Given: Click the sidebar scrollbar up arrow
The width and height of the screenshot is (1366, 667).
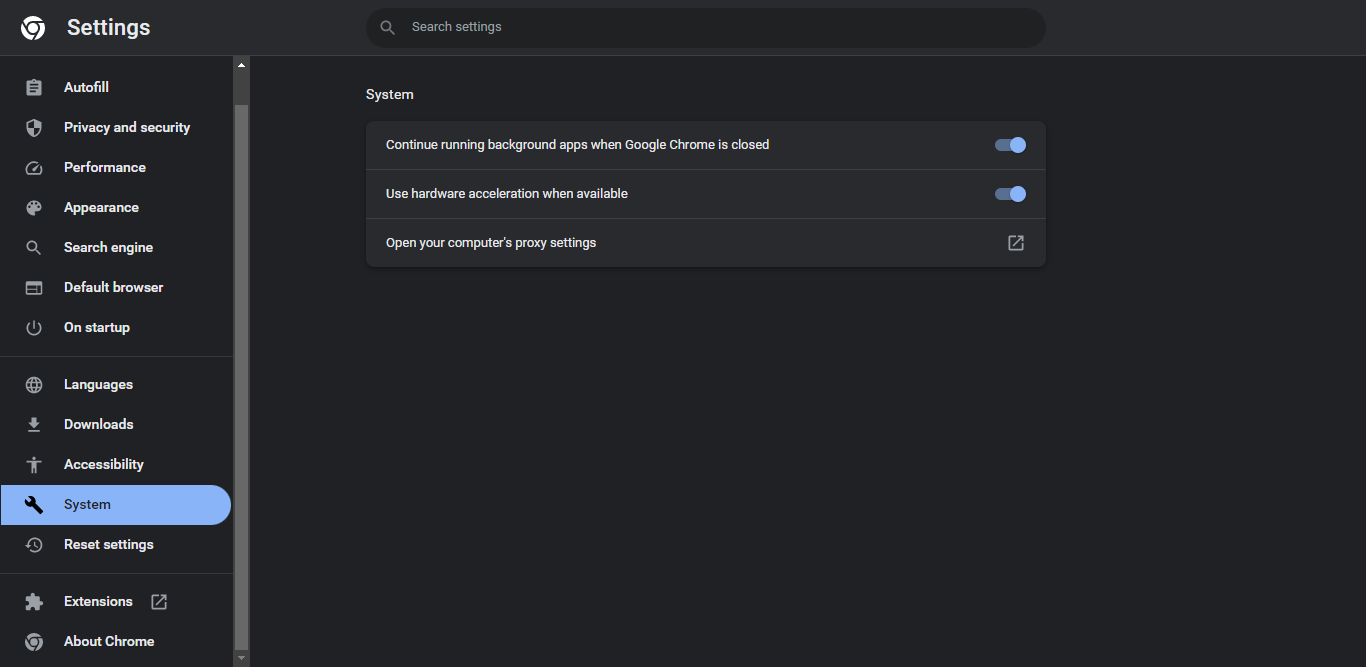Looking at the screenshot, I should 241,65.
